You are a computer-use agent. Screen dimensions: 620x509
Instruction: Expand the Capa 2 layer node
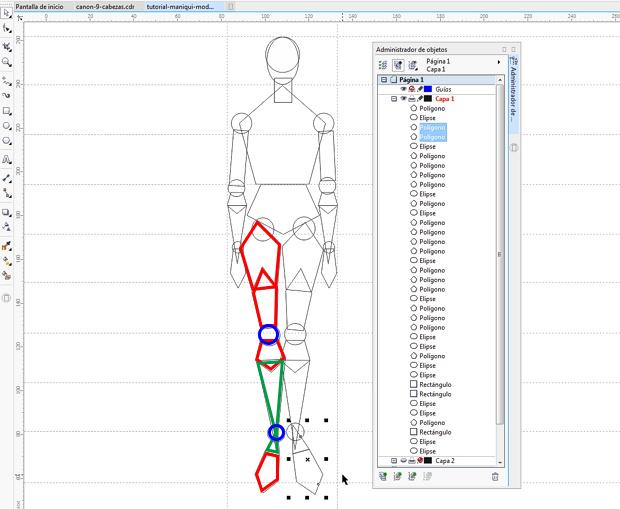pos(394,461)
